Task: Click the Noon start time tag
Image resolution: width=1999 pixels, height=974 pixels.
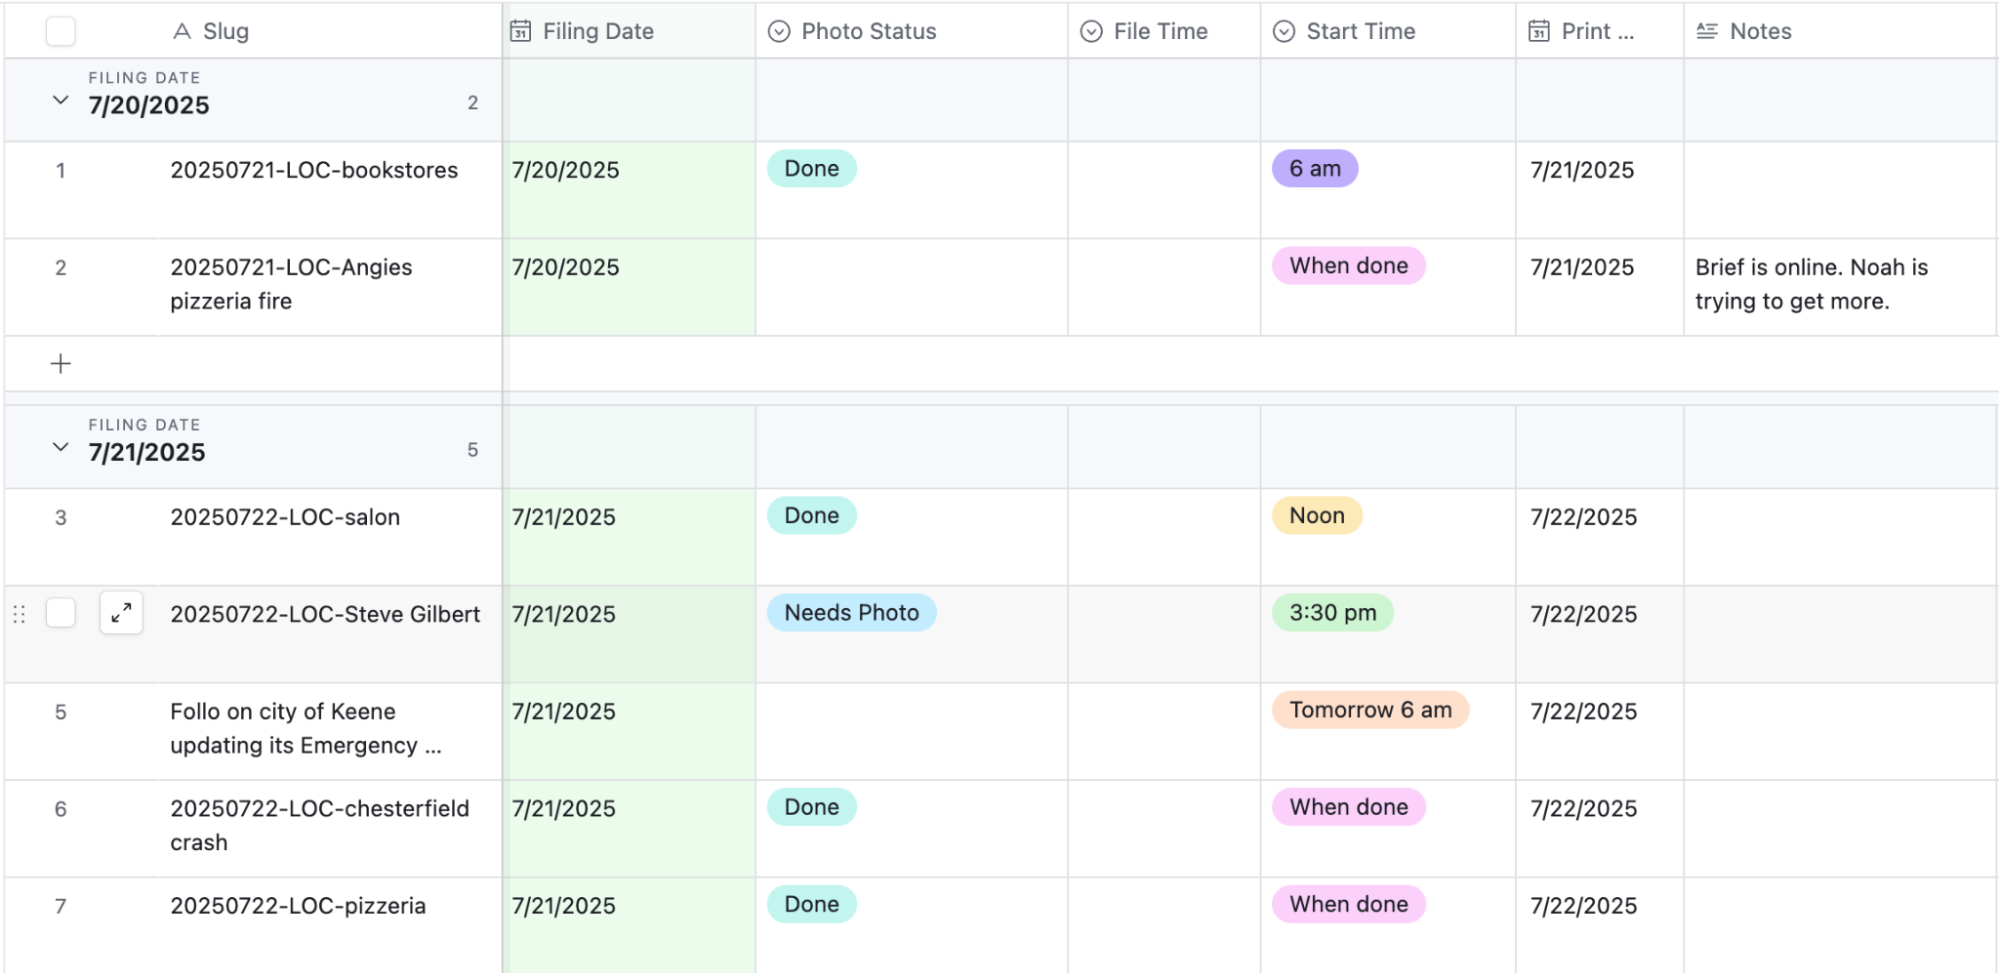Action: 1317,515
